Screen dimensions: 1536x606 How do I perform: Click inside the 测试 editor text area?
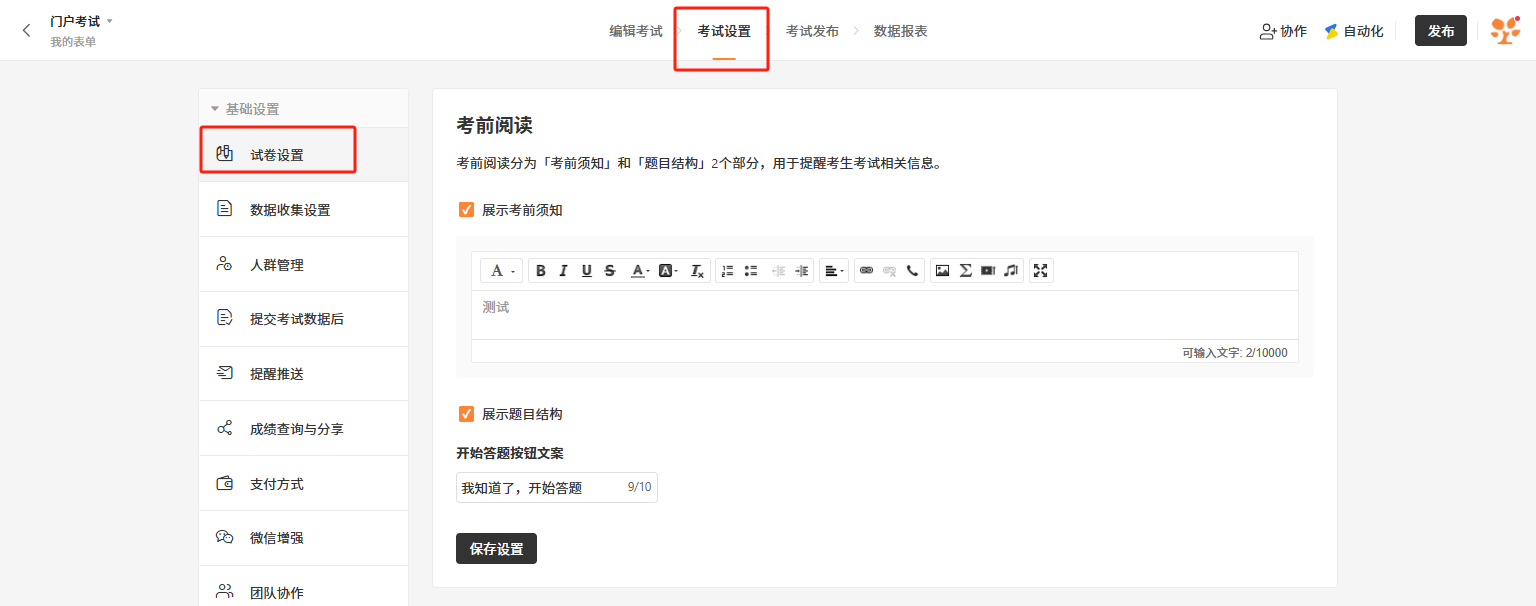(x=884, y=315)
